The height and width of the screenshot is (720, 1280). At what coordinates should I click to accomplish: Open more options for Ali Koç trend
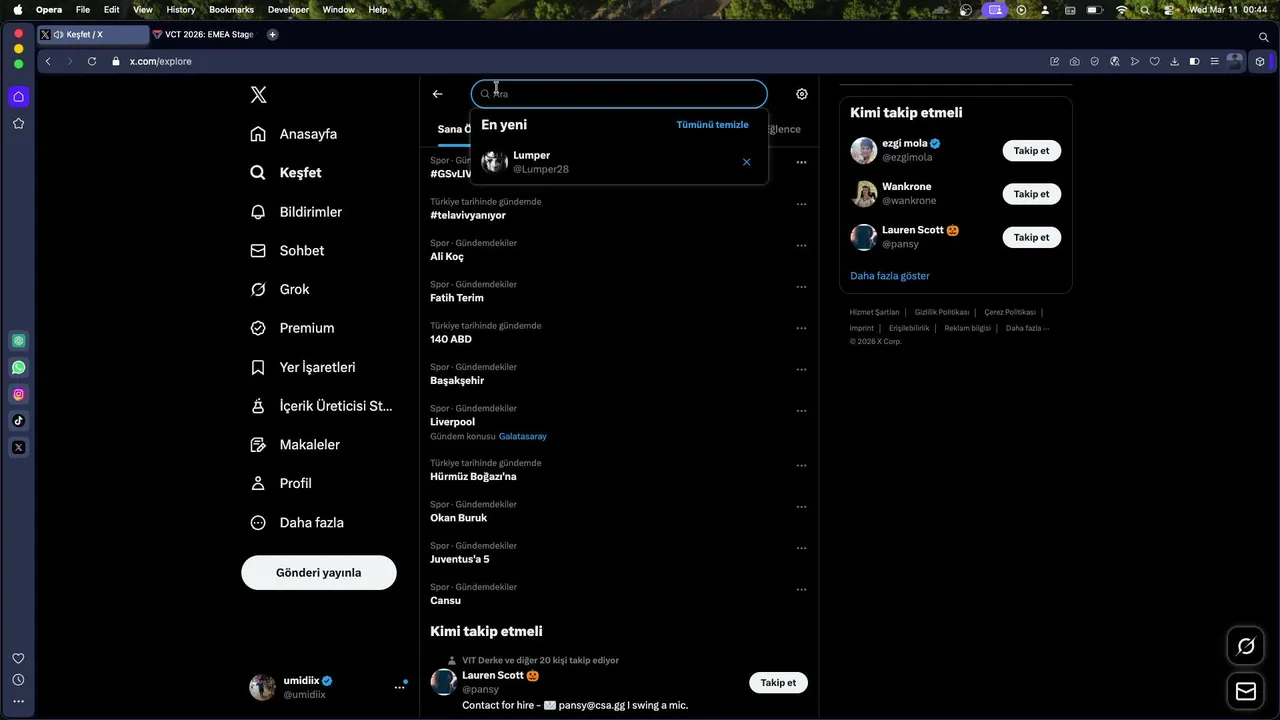tap(801, 245)
